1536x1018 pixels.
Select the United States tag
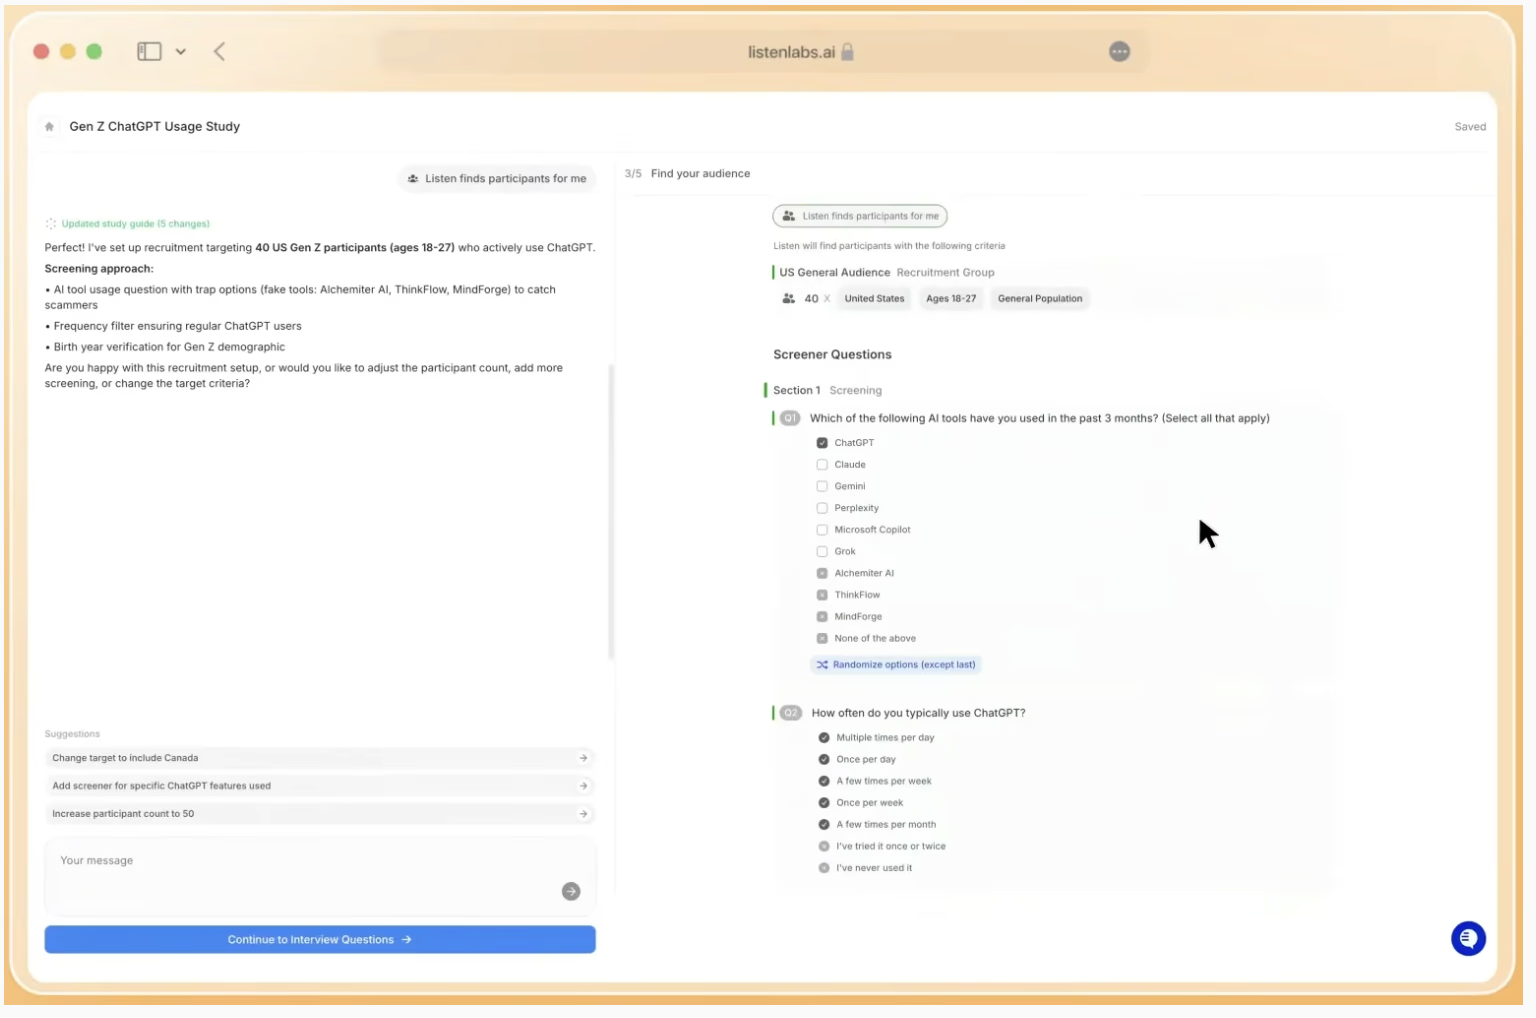[874, 299]
